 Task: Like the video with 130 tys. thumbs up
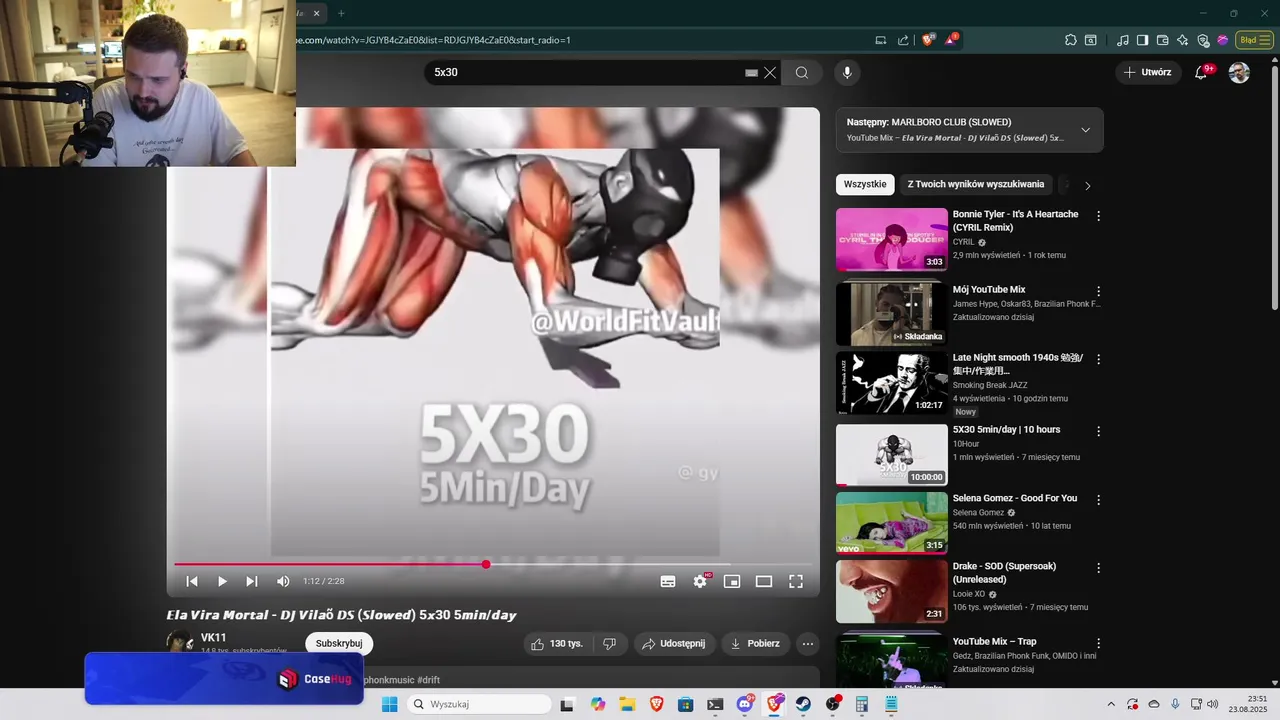click(x=556, y=643)
